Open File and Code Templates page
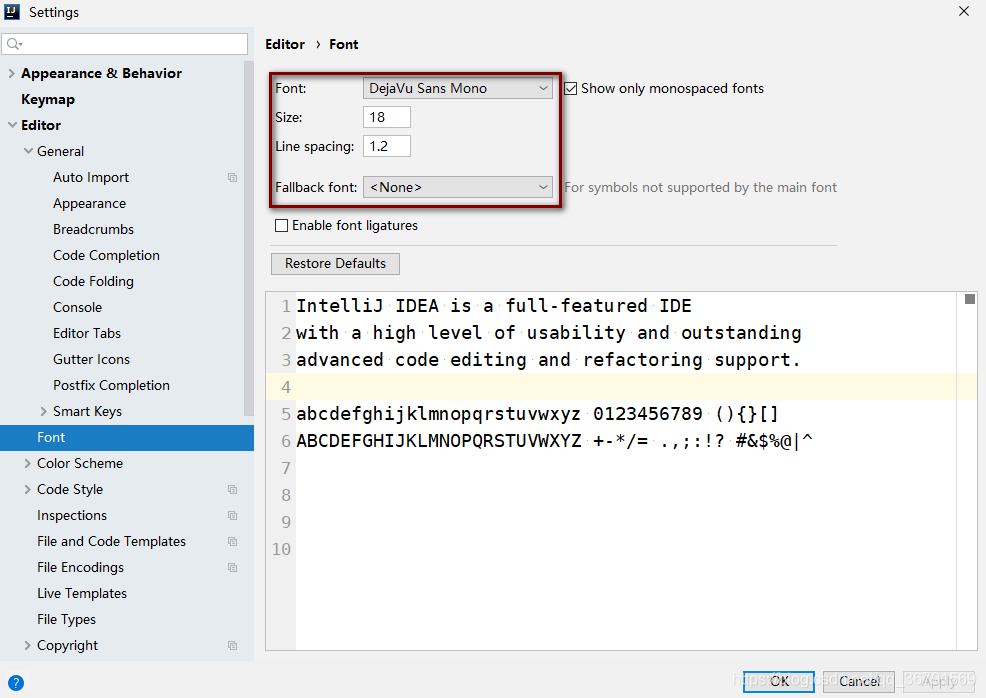The height and width of the screenshot is (698, 986). [111, 541]
